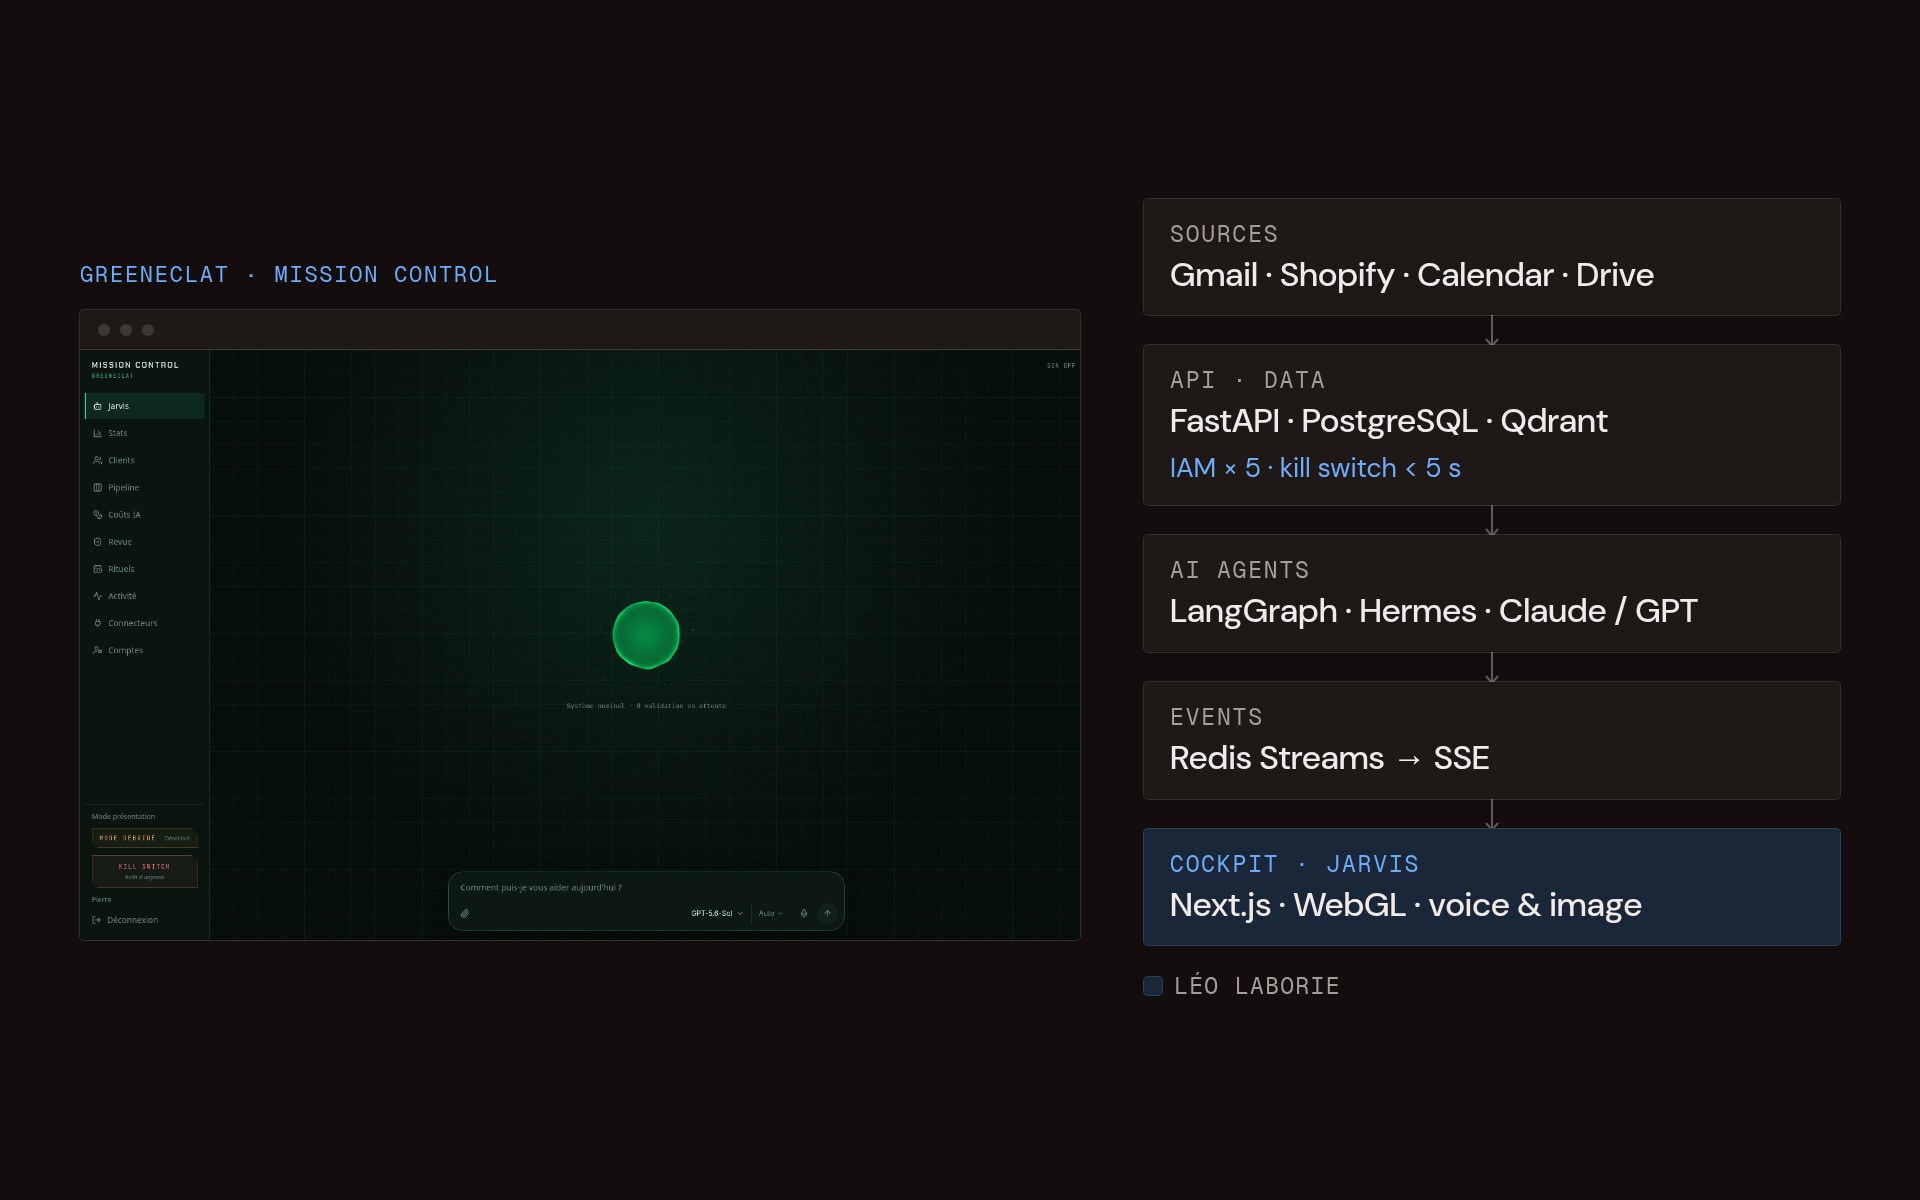
Task: Start voice input with the microphone icon
Action: click(804, 913)
